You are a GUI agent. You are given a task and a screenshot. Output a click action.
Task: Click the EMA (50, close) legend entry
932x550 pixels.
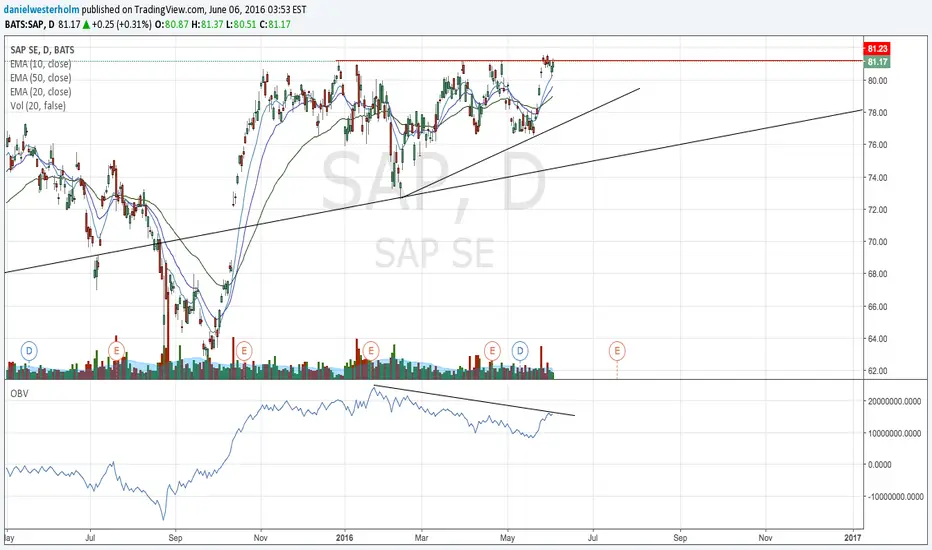(x=40, y=78)
